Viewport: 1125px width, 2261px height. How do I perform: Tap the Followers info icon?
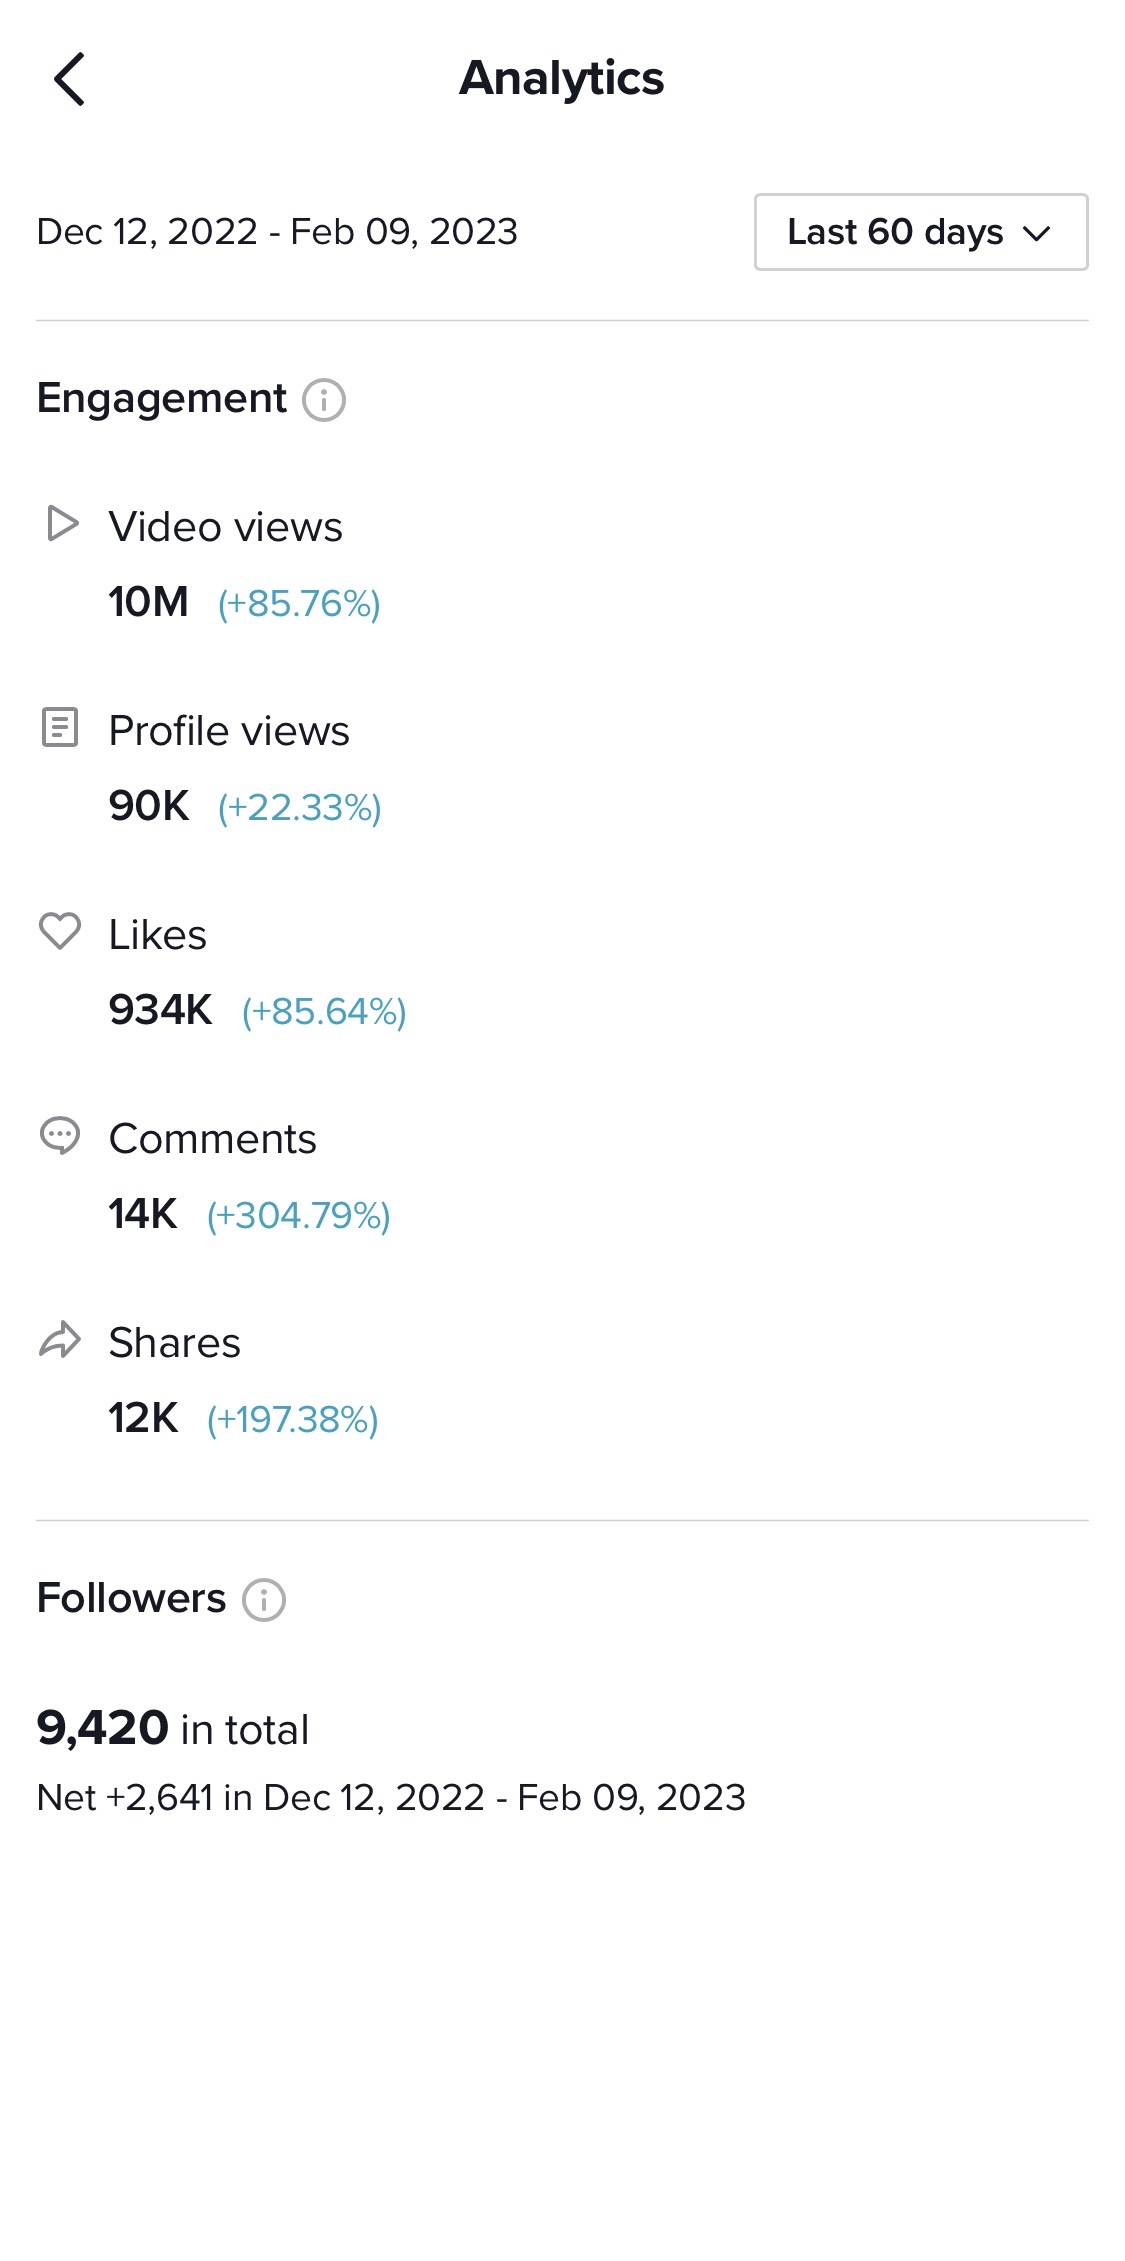264,1600
